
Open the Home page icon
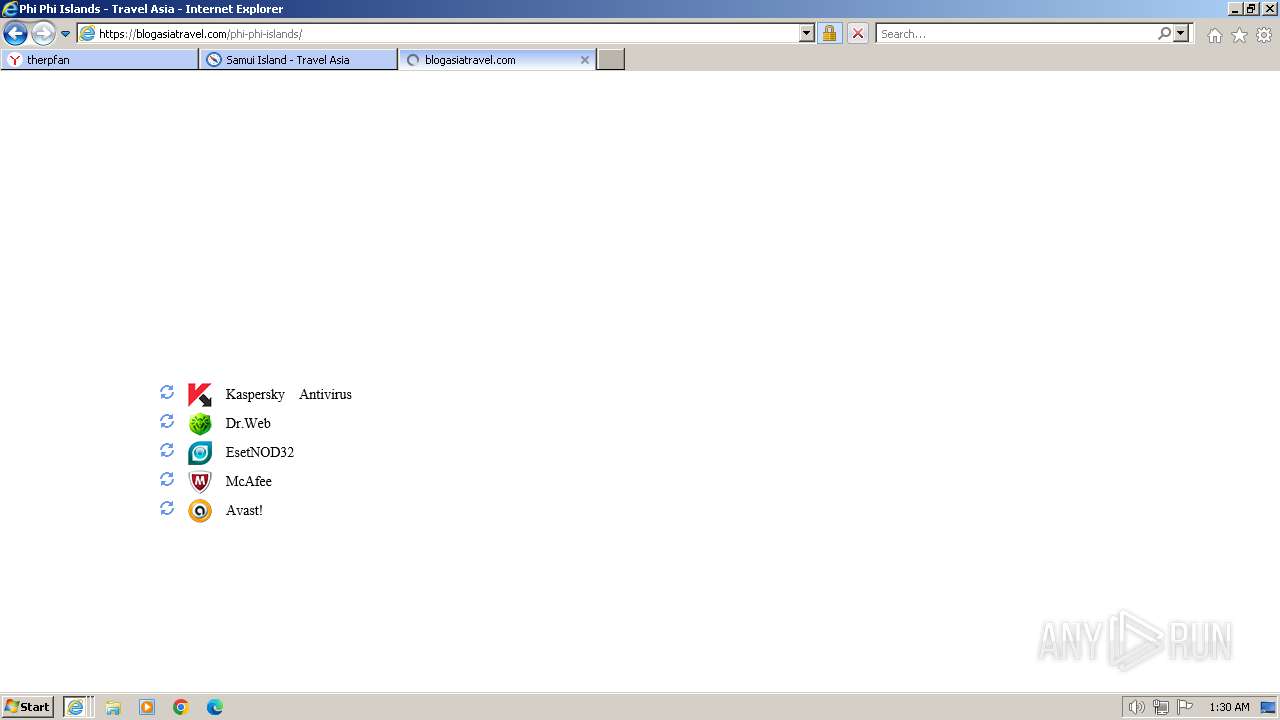[1214, 35]
